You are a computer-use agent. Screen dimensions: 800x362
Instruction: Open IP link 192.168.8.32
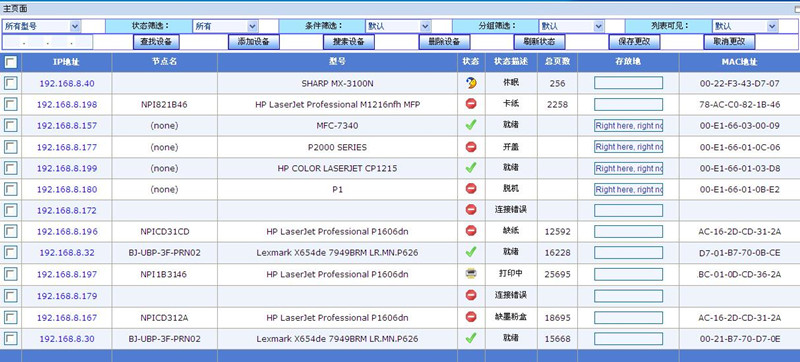[67, 253]
